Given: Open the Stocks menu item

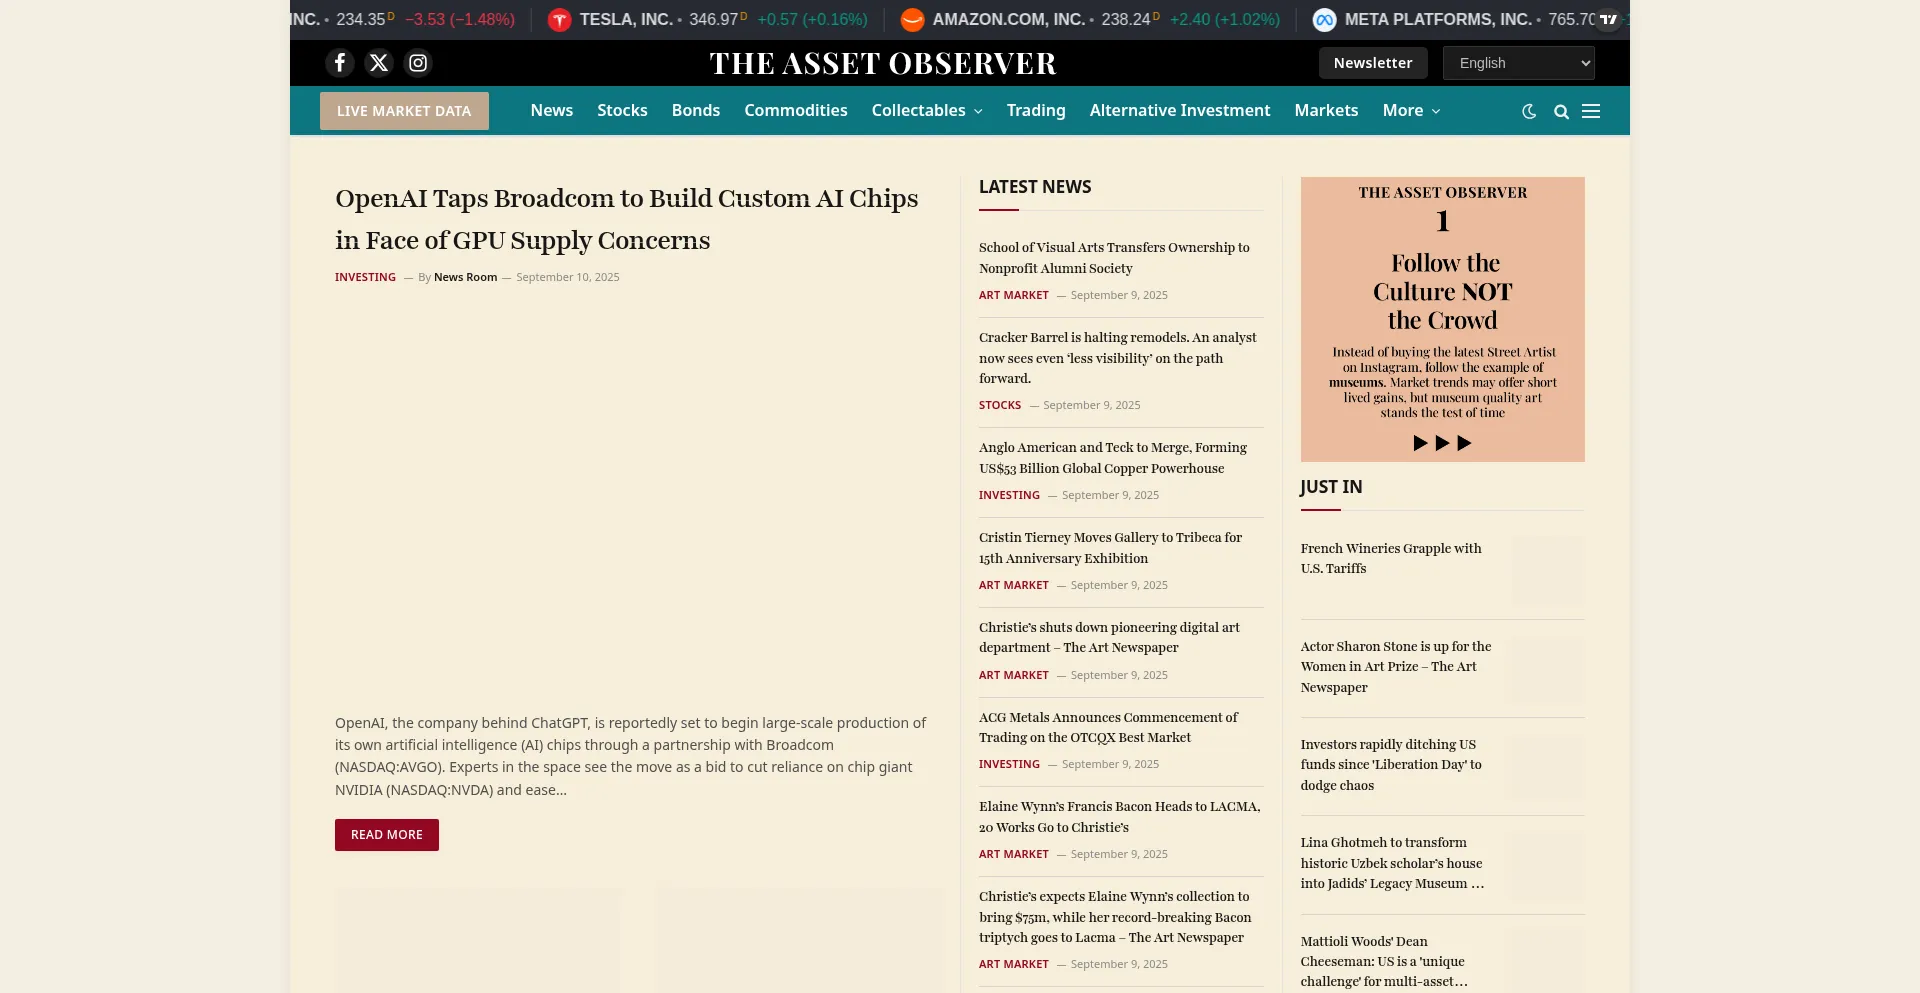Looking at the screenshot, I should (622, 110).
